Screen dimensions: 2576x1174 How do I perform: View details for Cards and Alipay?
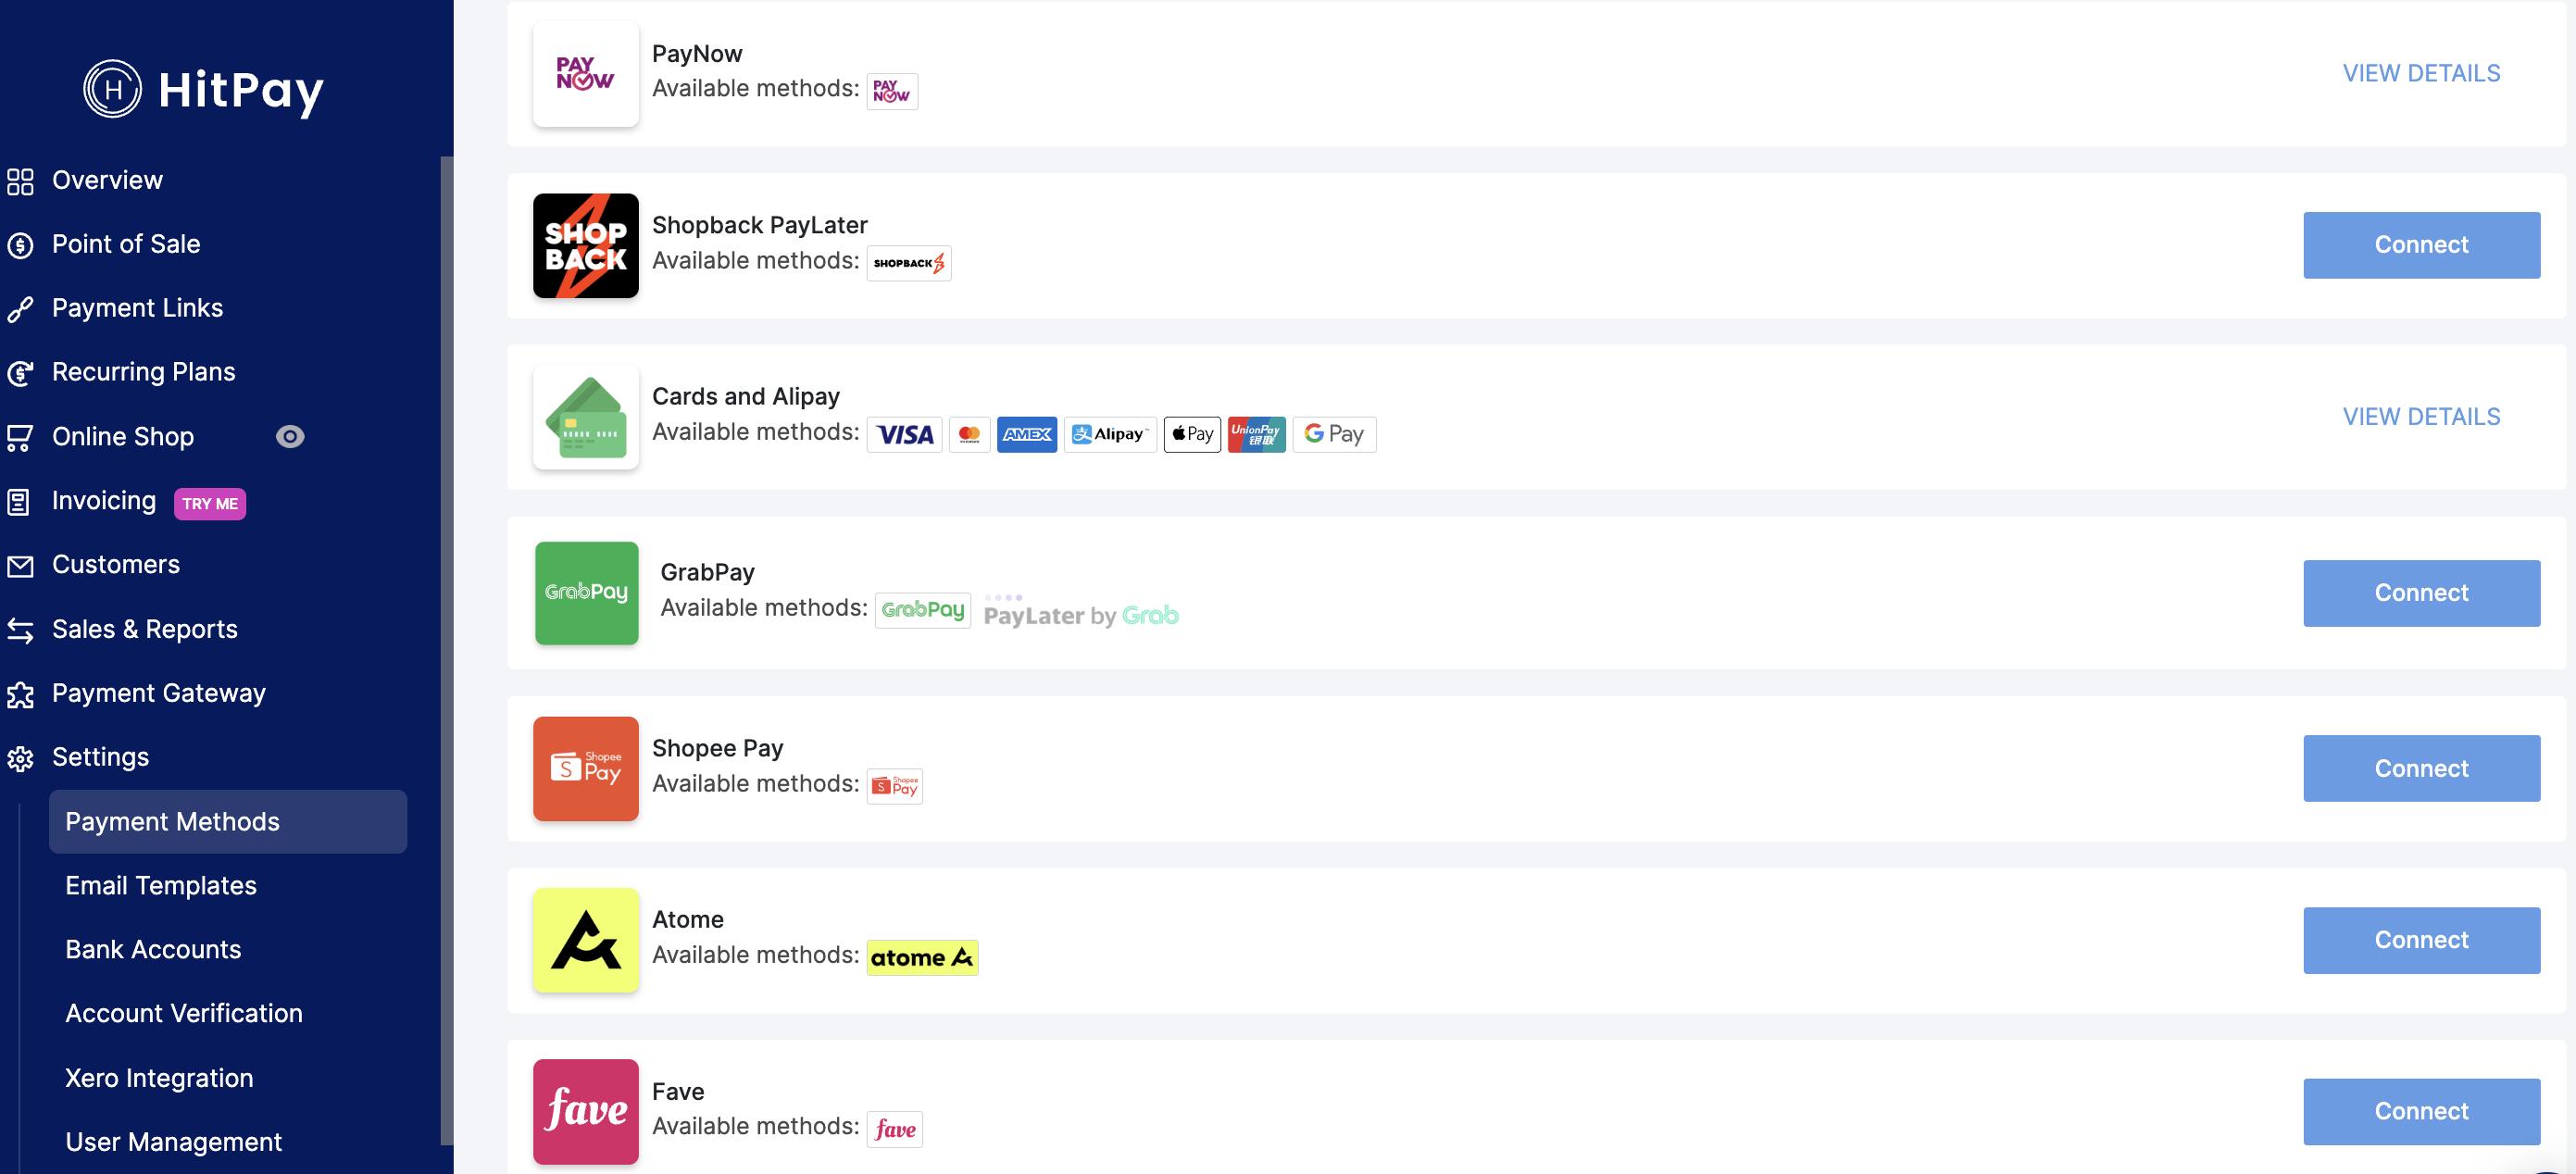pyautogui.click(x=2421, y=417)
